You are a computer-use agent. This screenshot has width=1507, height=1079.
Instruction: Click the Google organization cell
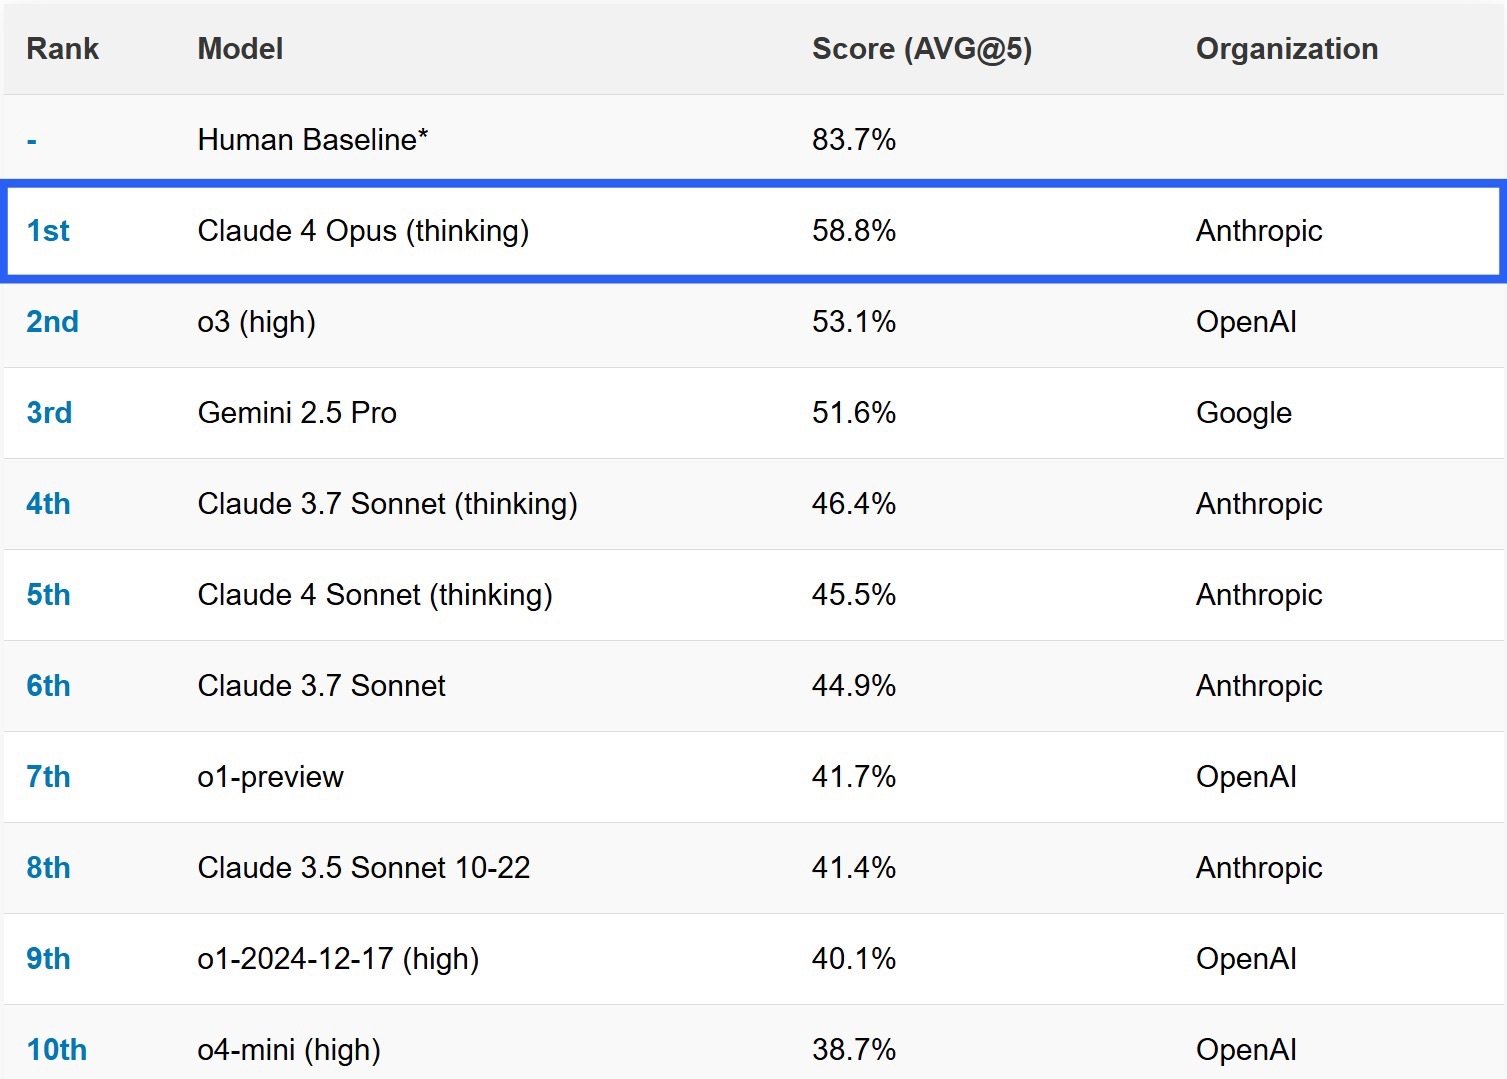[x=1244, y=413]
